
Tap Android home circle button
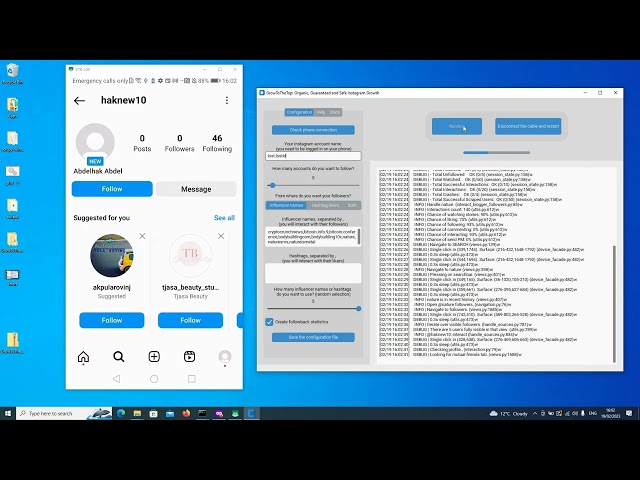tap(154, 379)
